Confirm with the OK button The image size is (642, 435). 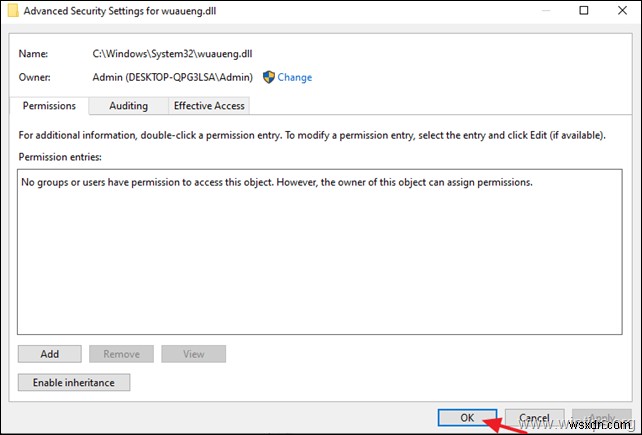click(x=467, y=417)
